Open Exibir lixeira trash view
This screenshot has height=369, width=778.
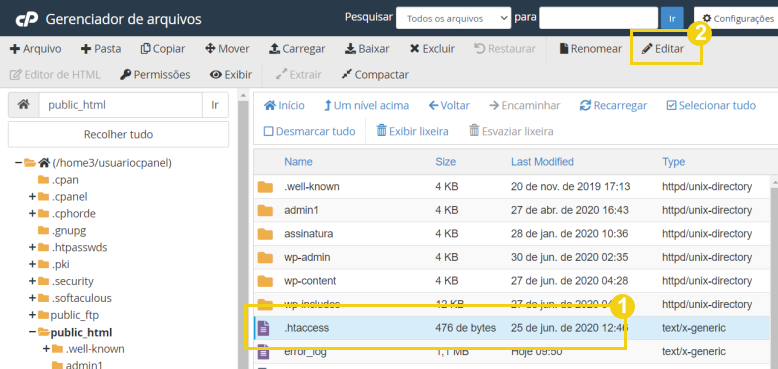pyautogui.click(x=412, y=131)
